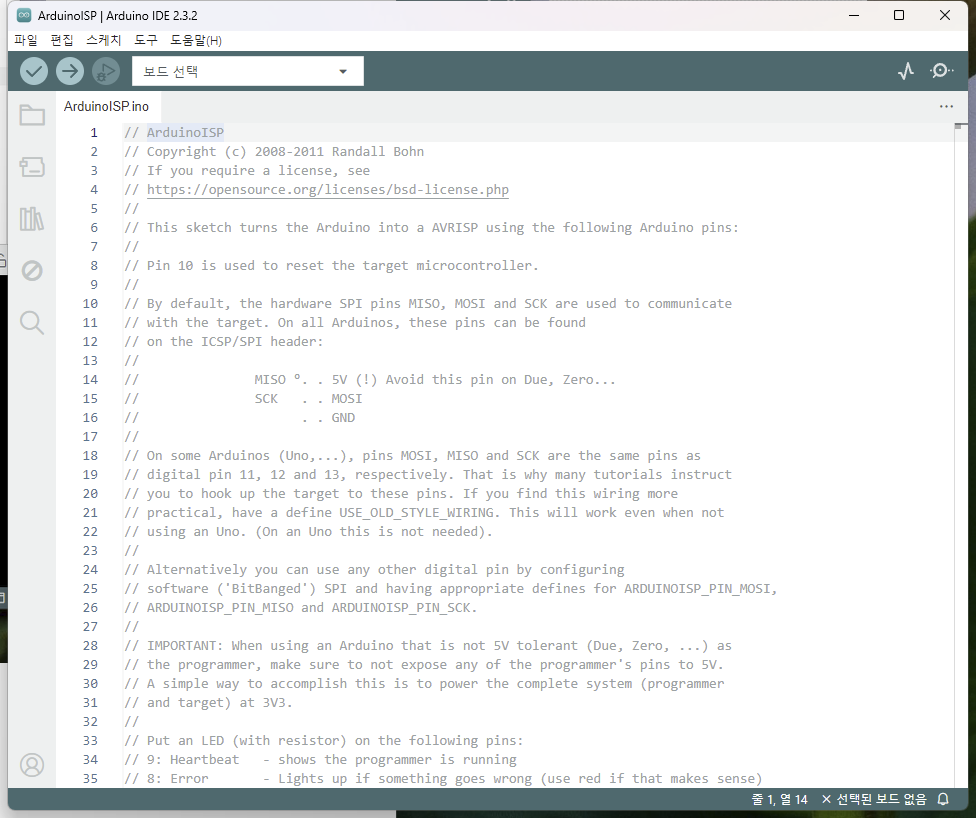
Task: Click the 줄 1, 열 14 cursor position
Action: [779, 799]
